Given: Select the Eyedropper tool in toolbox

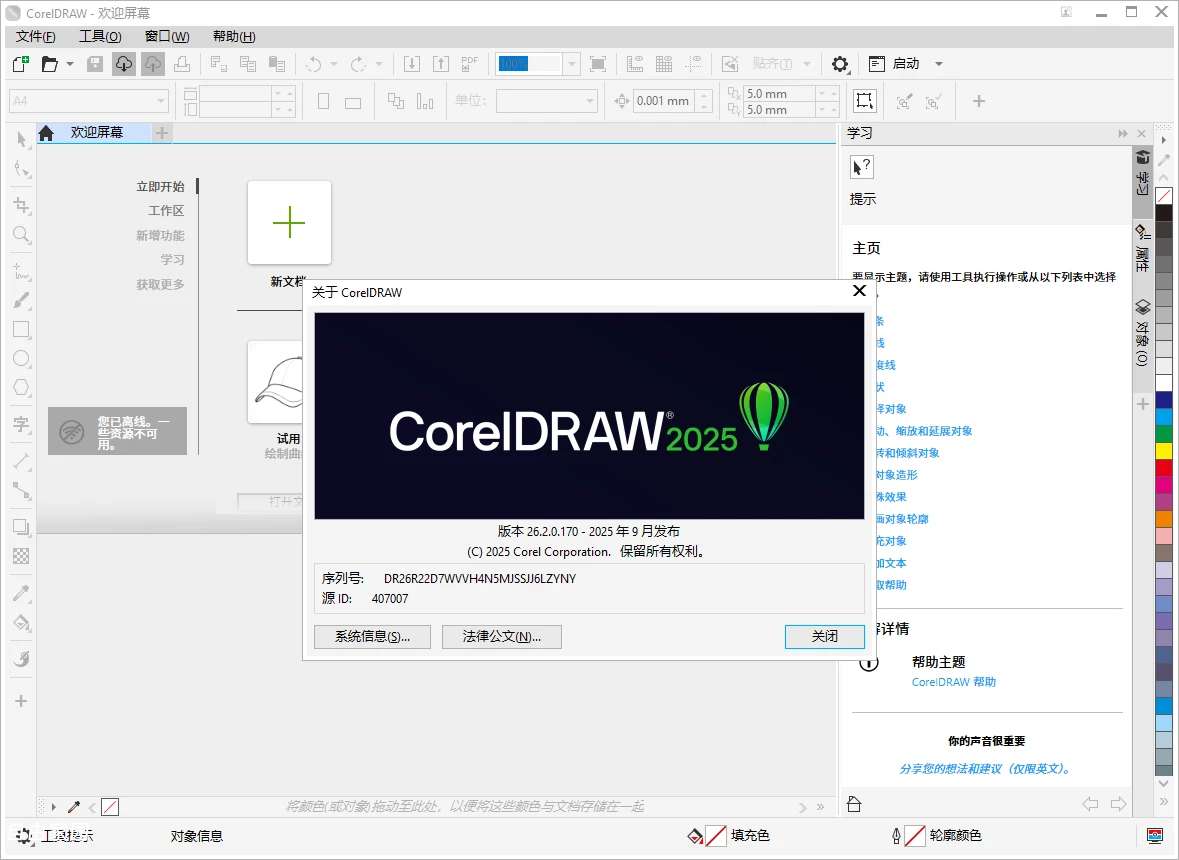Looking at the screenshot, I should 21,593.
